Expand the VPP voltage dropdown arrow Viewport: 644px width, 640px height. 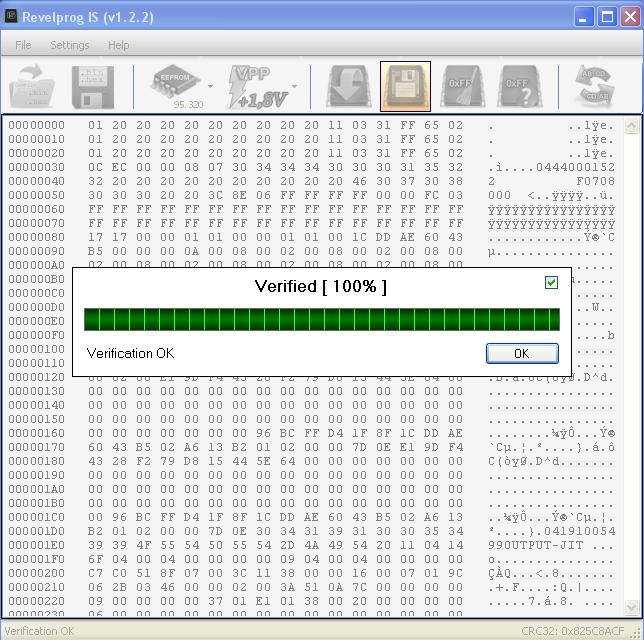[x=294, y=86]
